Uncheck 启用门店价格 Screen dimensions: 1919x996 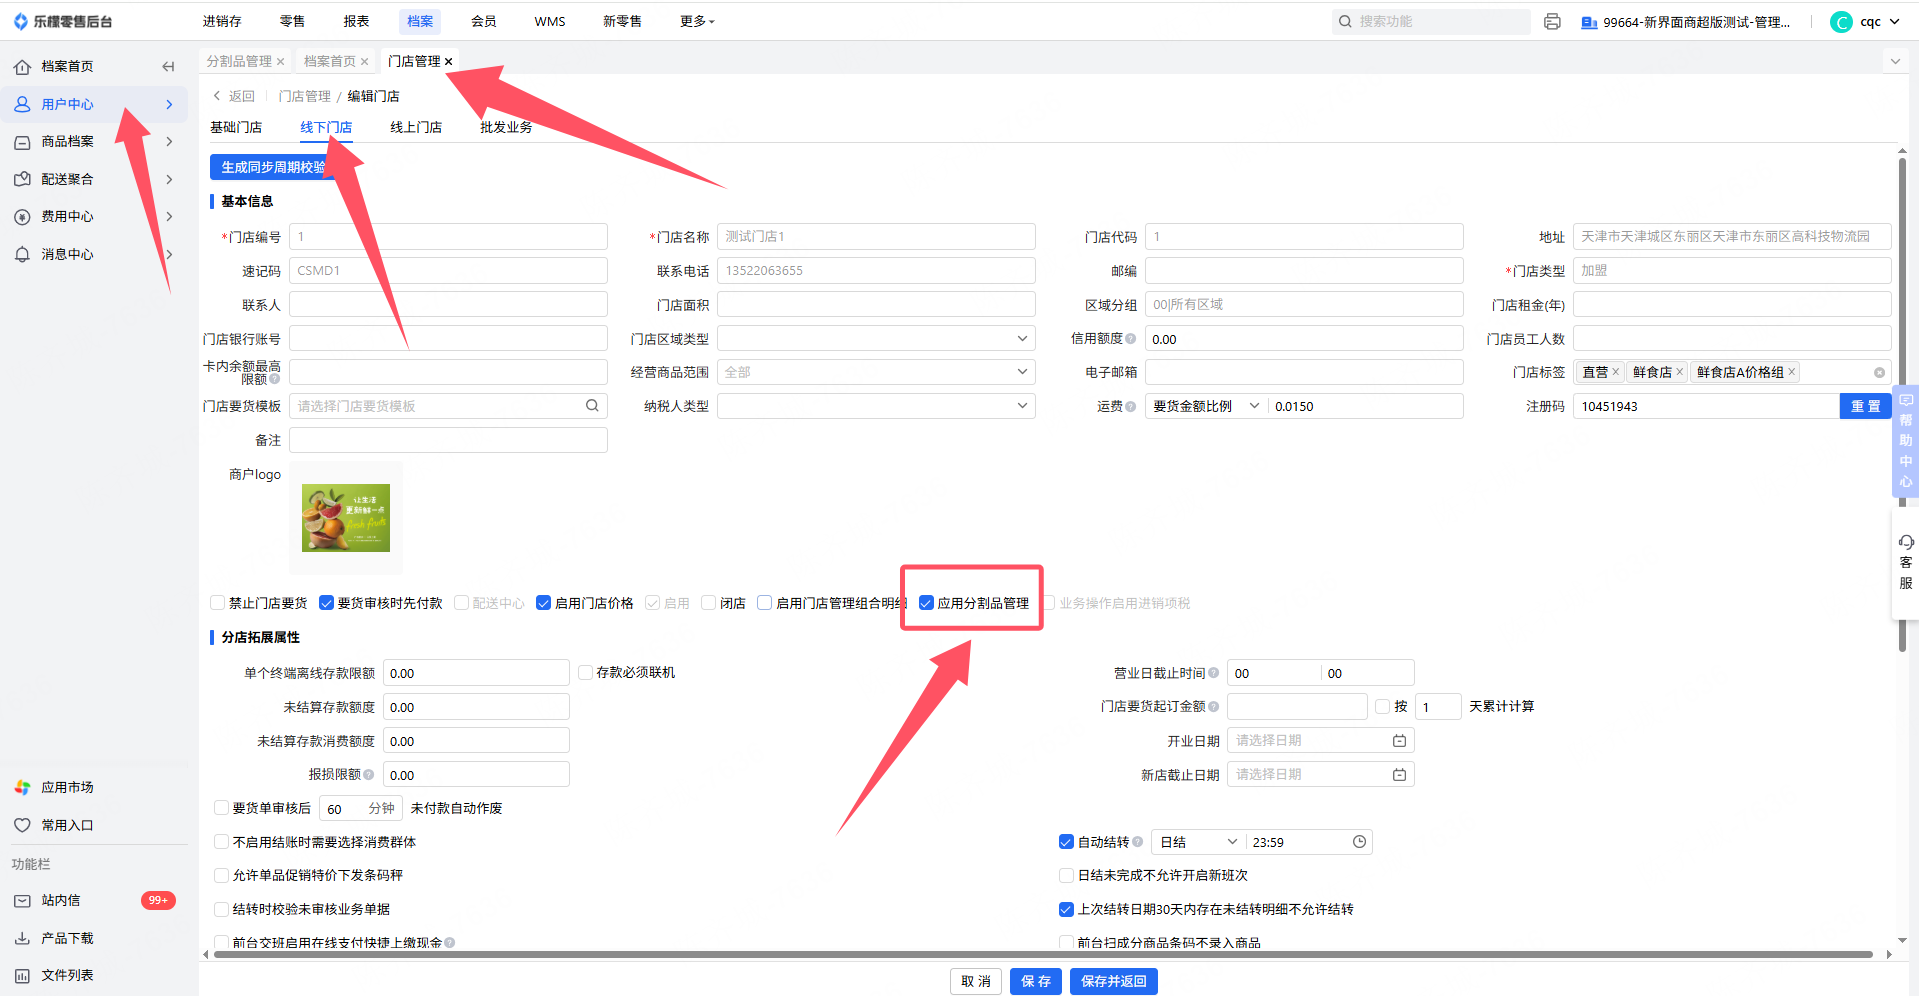(x=543, y=603)
